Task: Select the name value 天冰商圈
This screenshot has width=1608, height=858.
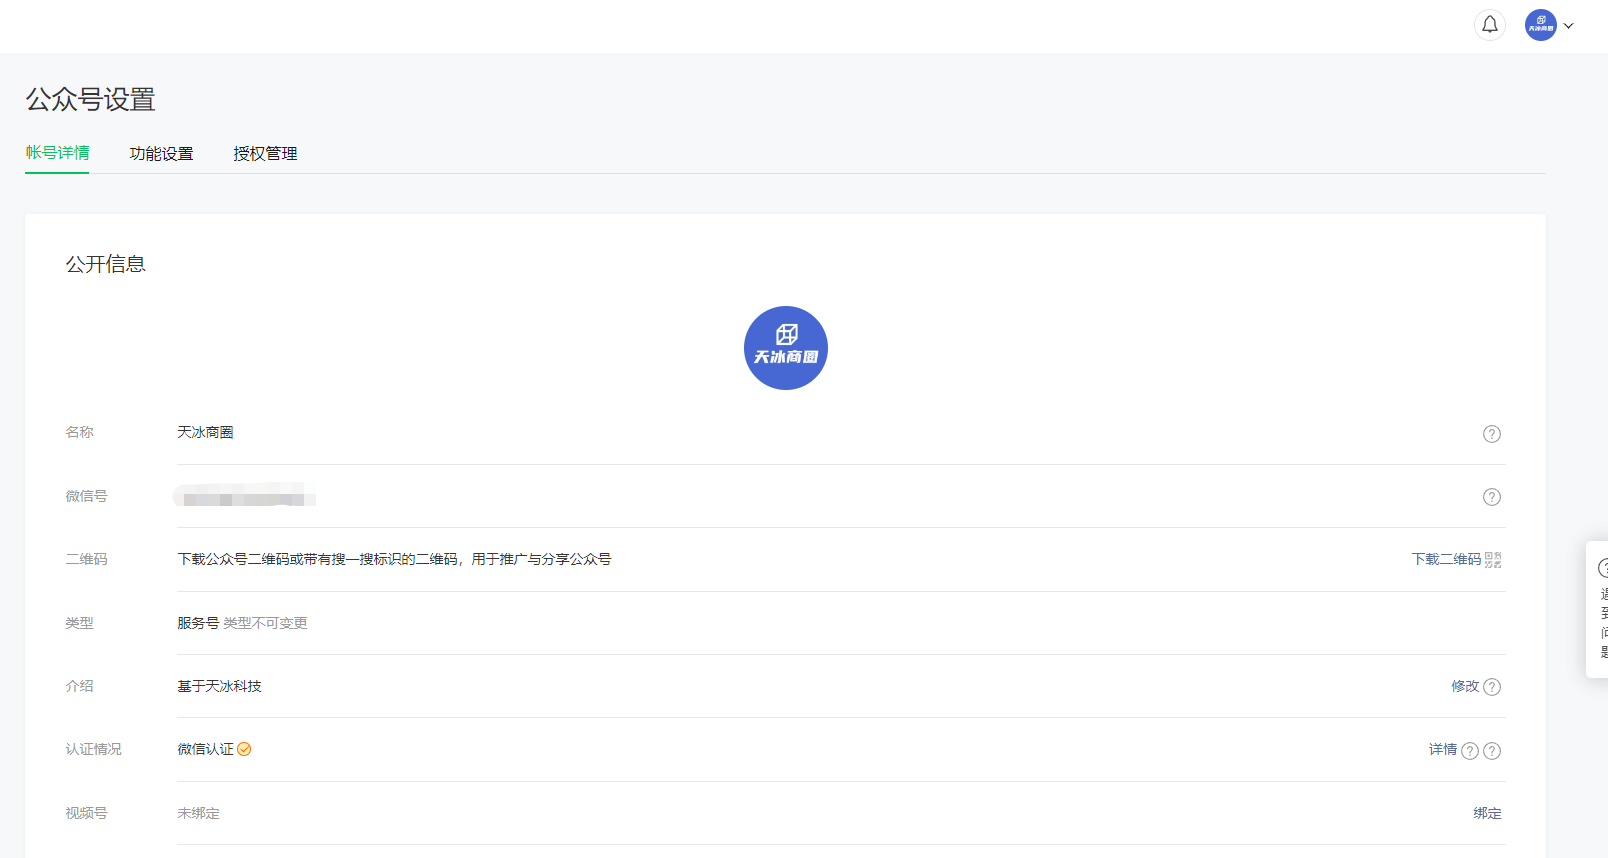Action: [x=205, y=432]
